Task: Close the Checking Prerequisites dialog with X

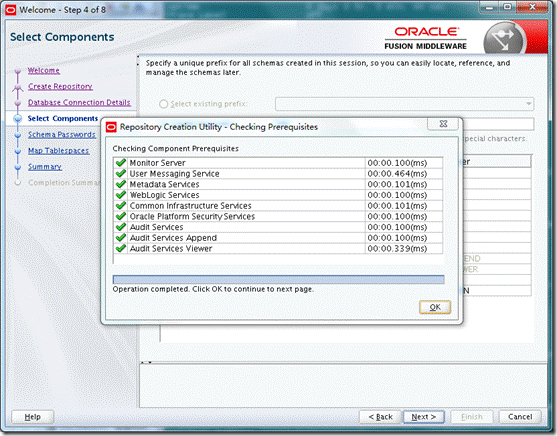Action: (443, 124)
